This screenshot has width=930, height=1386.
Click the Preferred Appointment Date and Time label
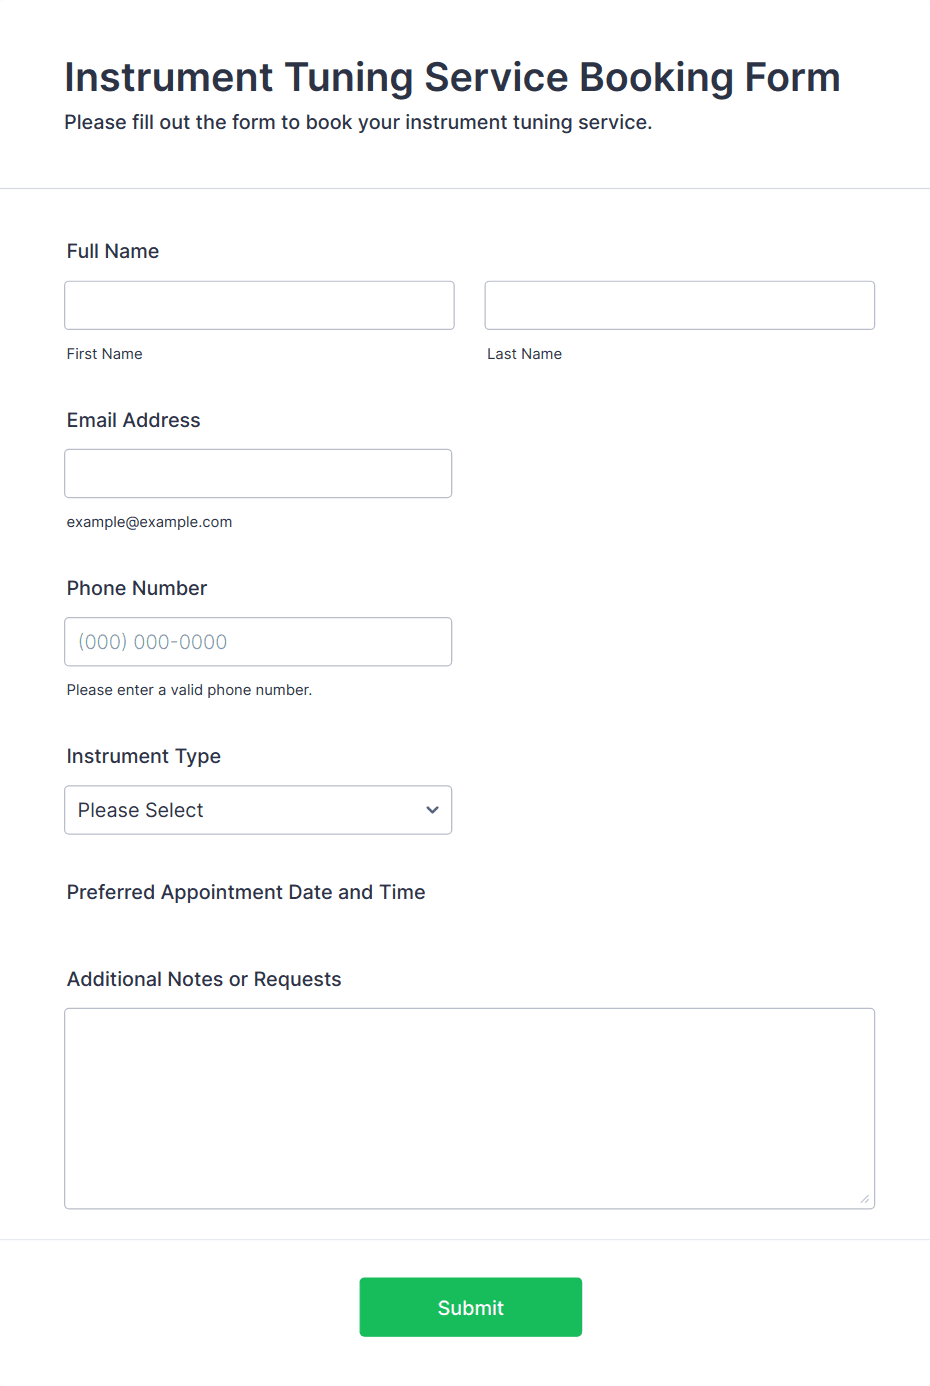coord(246,892)
